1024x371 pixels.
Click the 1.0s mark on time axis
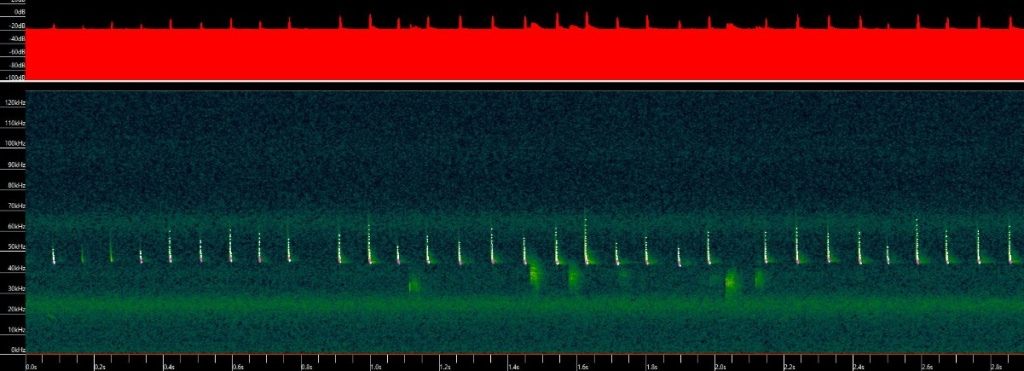coord(376,367)
